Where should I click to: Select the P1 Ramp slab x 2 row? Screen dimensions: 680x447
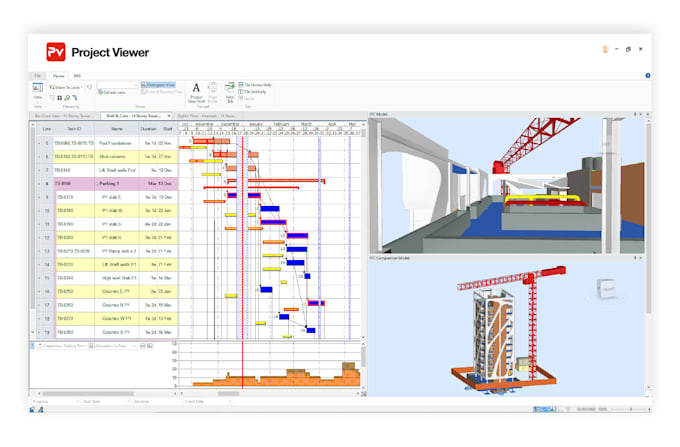pyautogui.click(x=108, y=251)
